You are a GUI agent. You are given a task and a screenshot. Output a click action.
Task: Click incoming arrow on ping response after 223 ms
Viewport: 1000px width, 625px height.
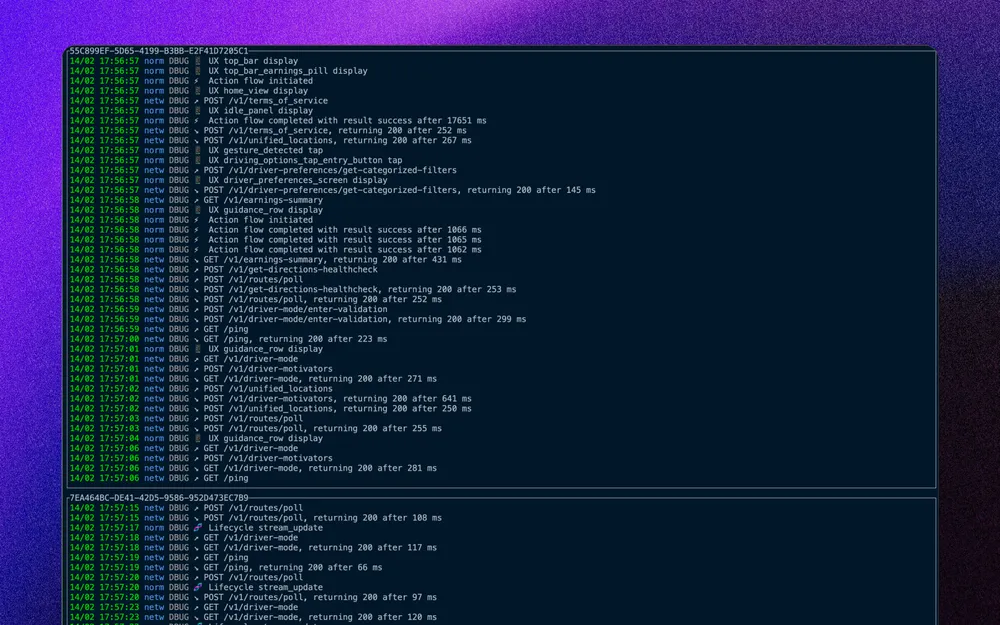tap(197, 339)
